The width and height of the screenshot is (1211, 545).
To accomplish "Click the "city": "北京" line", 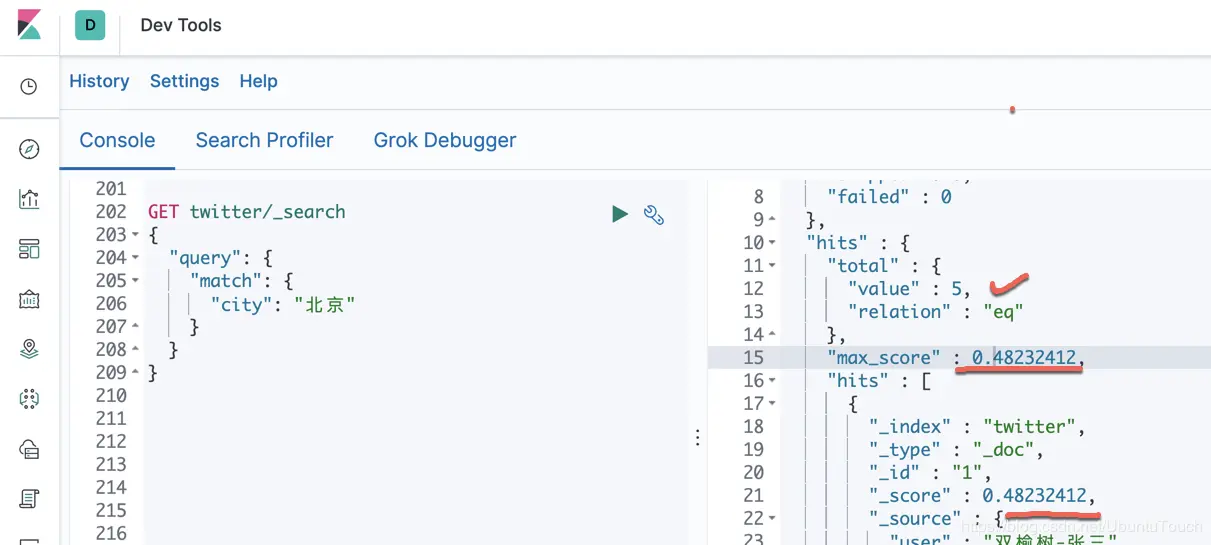I will [x=283, y=304].
